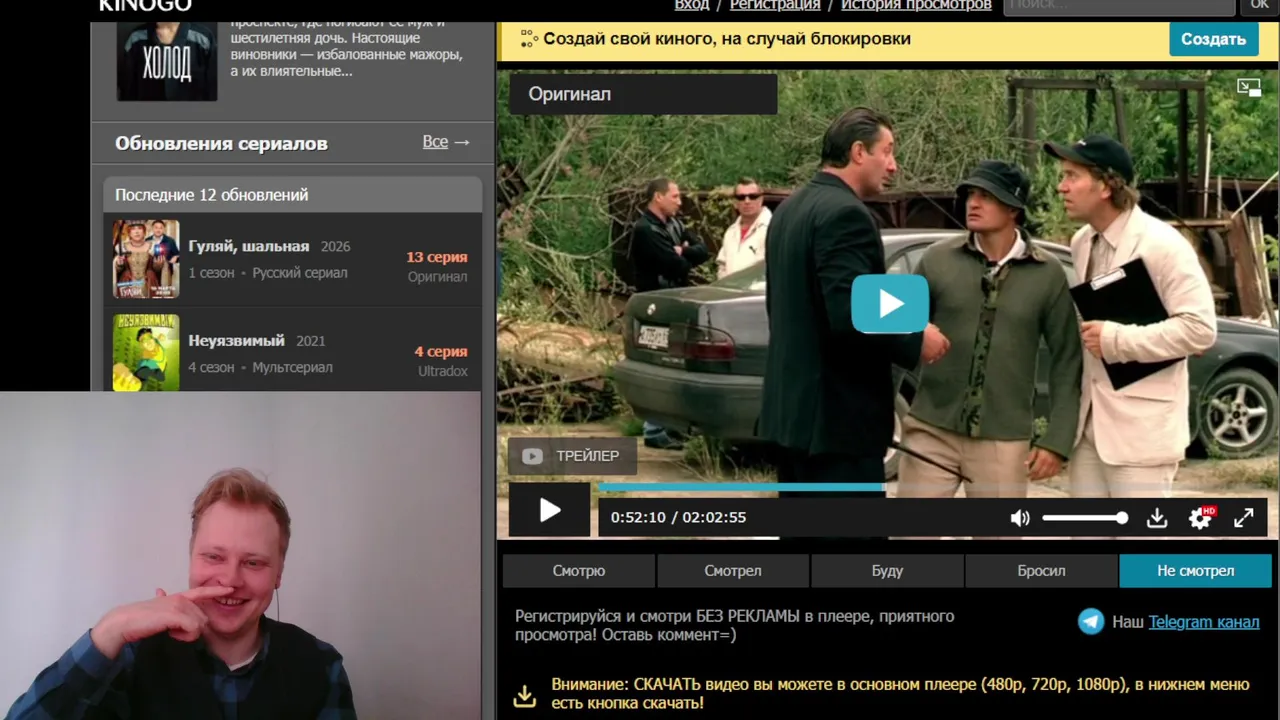Click the Последние 12 обновлений header
This screenshot has width=1280, height=720.
293,195
